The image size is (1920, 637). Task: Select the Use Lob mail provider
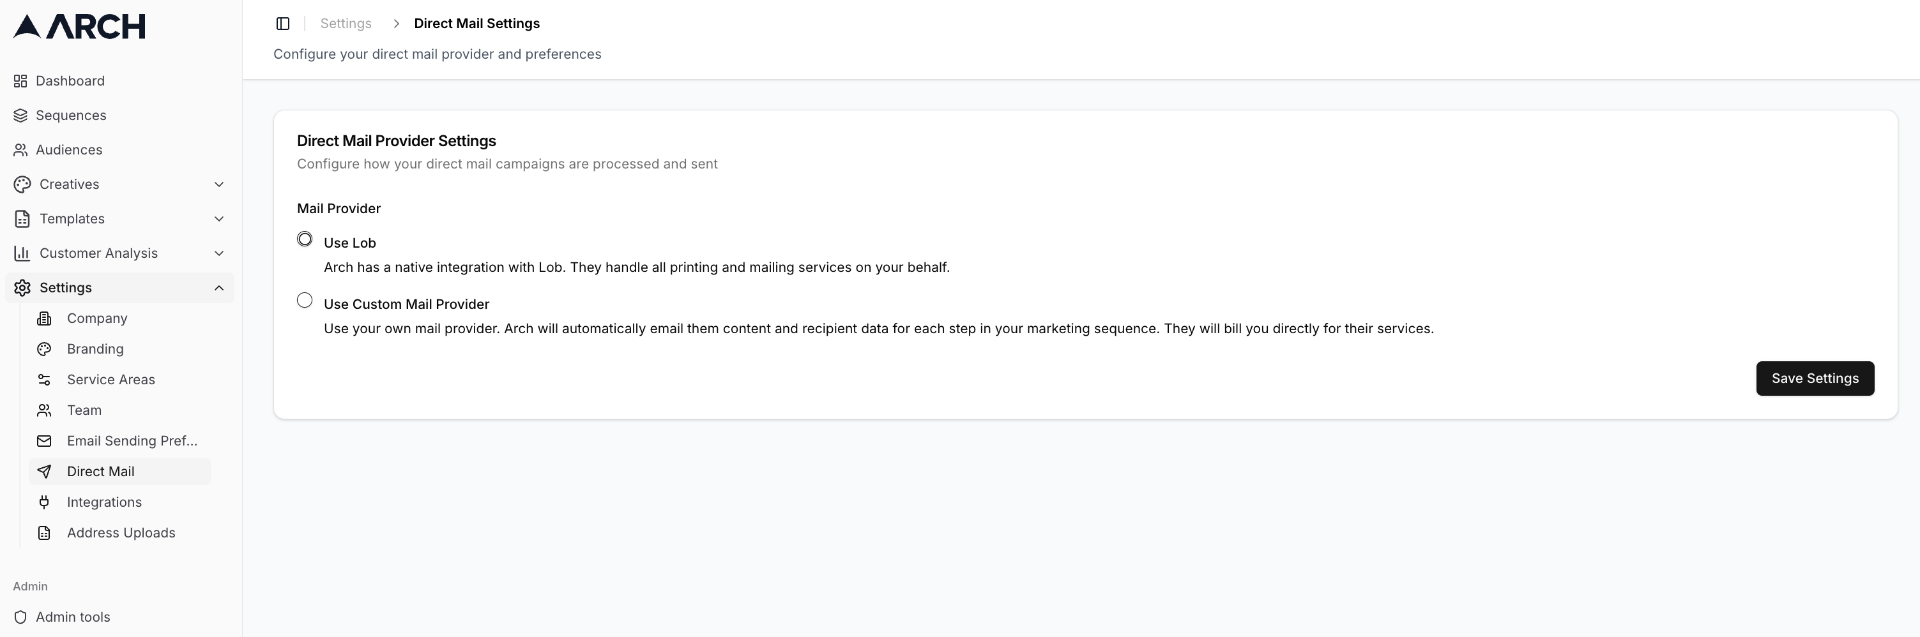305,239
